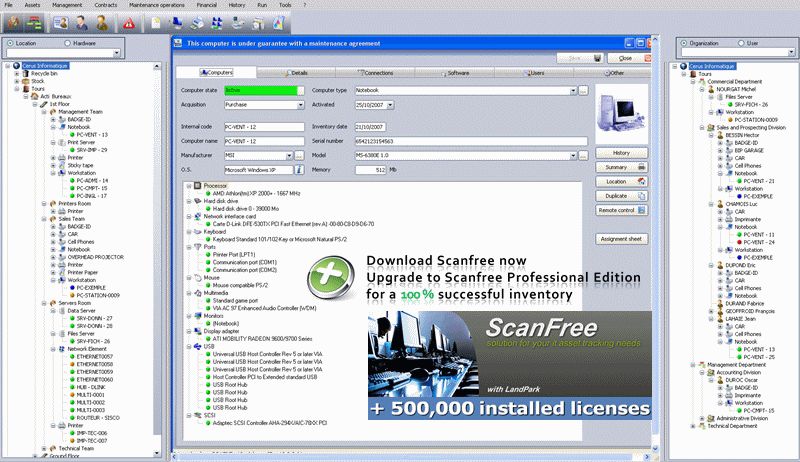
Task: Open the combo box under Location radio
Action: (x=117, y=53)
